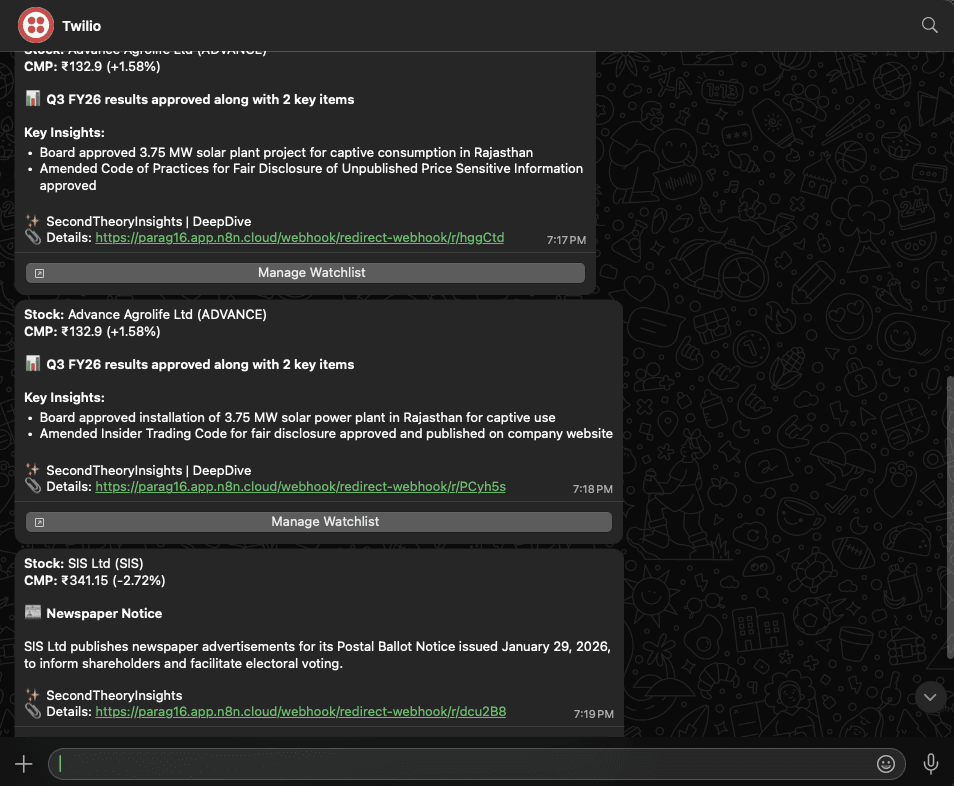Click external-link icon on second Manage Watchlist
This screenshot has width=954, height=786.
click(x=40, y=522)
